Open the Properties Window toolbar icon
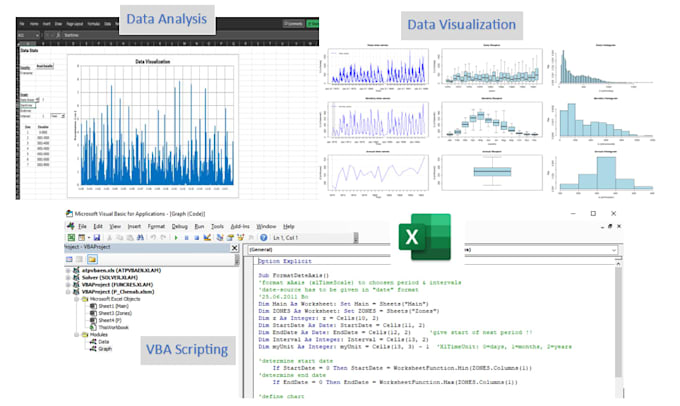Image resolution: width=680 pixels, height=406 pixels. pyautogui.click(x=230, y=238)
